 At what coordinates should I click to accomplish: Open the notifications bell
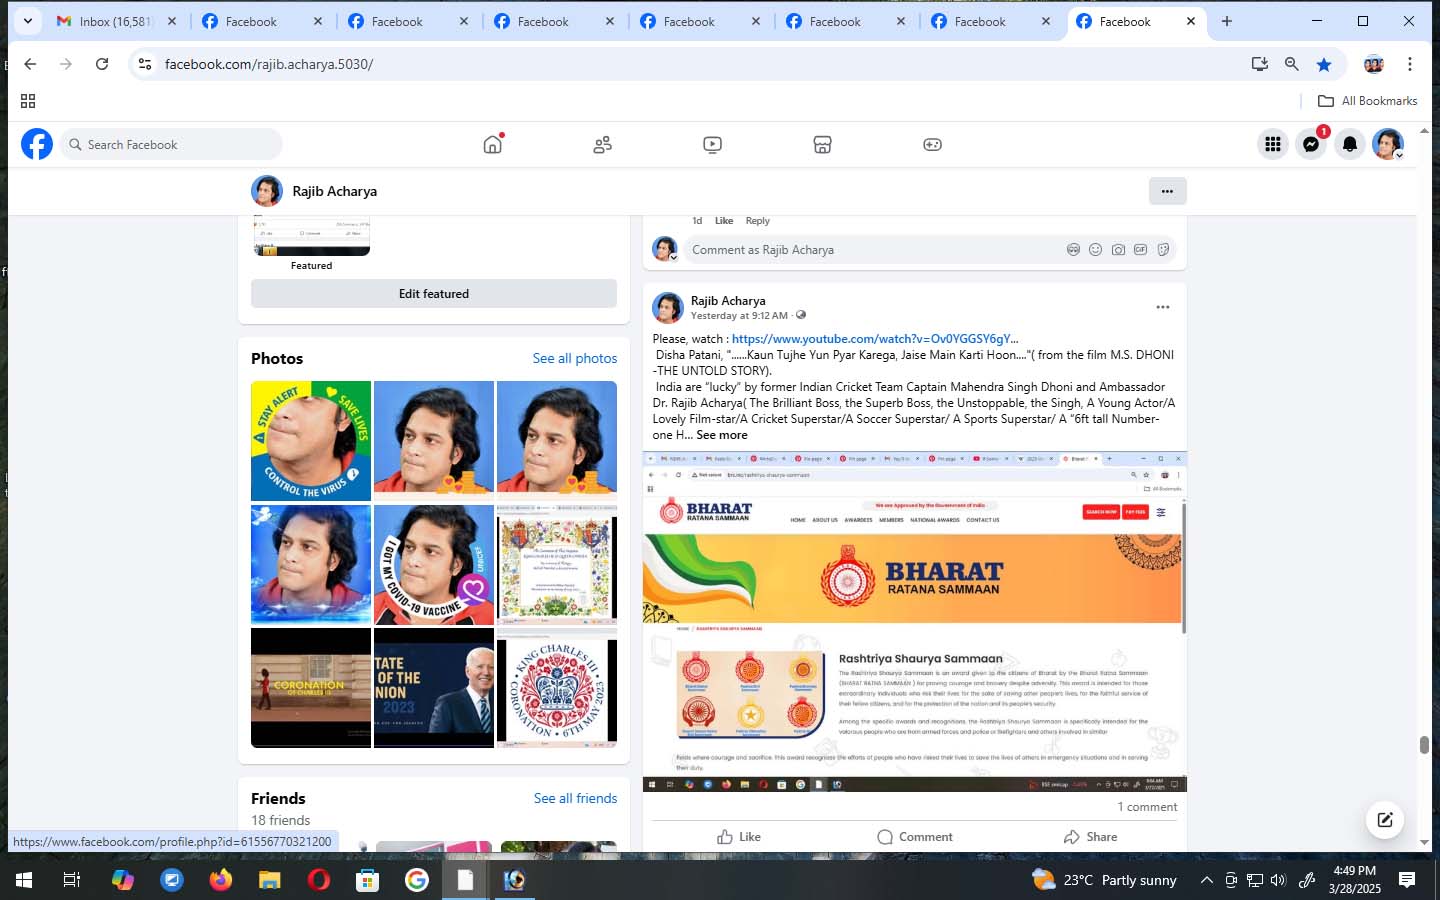click(1350, 144)
